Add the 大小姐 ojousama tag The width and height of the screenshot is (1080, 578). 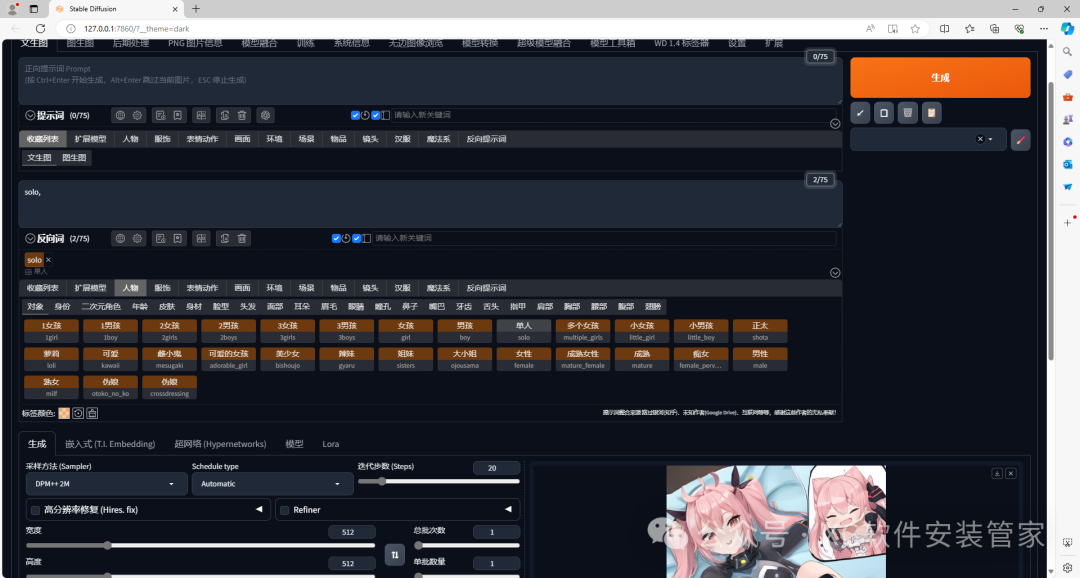pos(465,360)
